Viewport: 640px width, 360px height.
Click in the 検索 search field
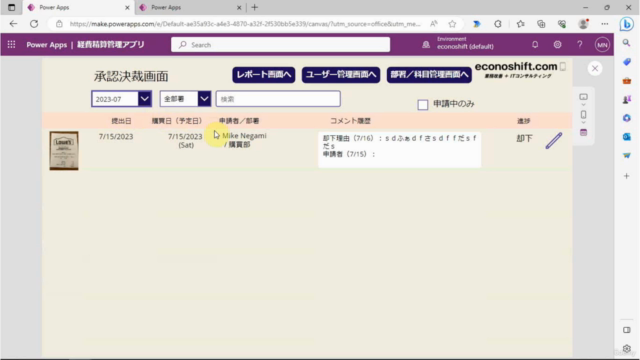click(x=278, y=99)
